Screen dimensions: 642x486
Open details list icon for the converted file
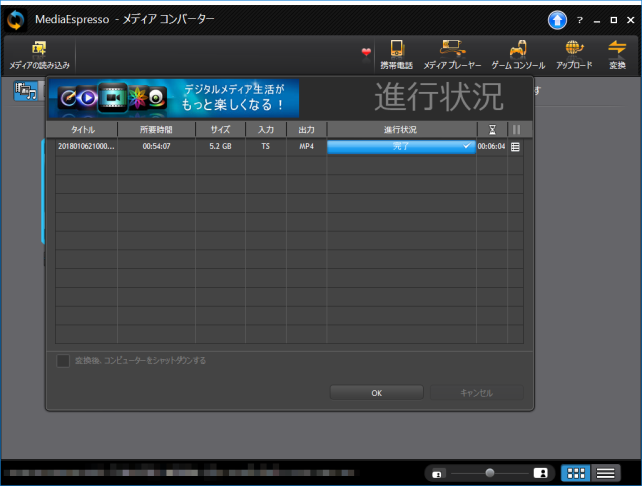515,147
